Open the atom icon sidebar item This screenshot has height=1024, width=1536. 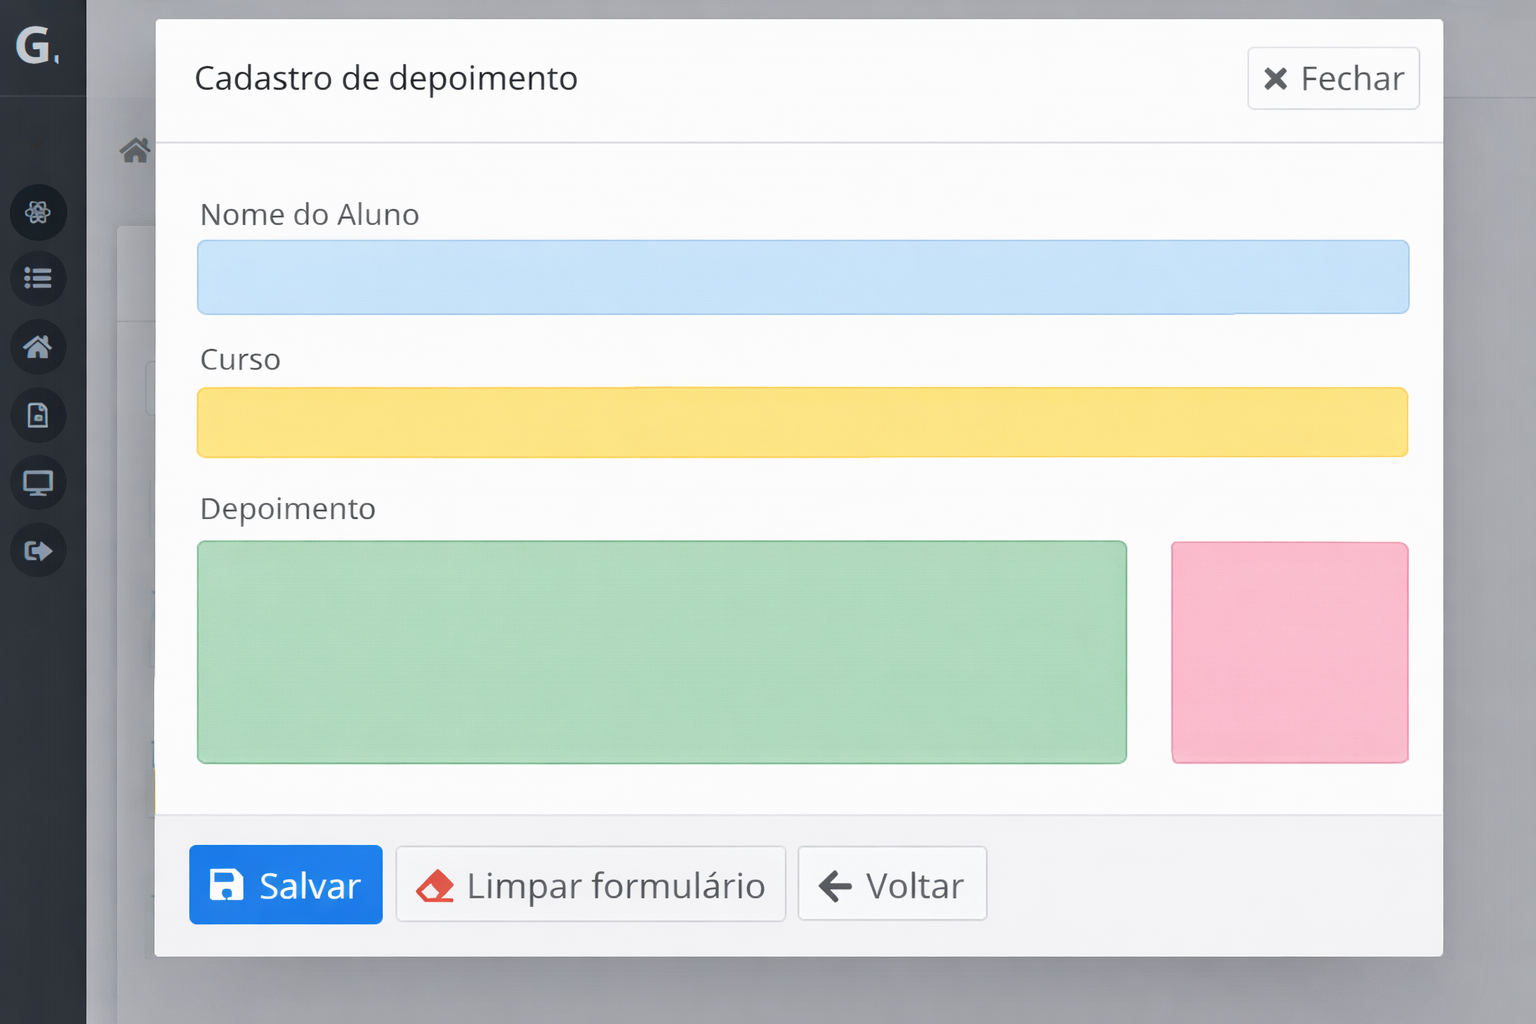pyautogui.click(x=38, y=212)
